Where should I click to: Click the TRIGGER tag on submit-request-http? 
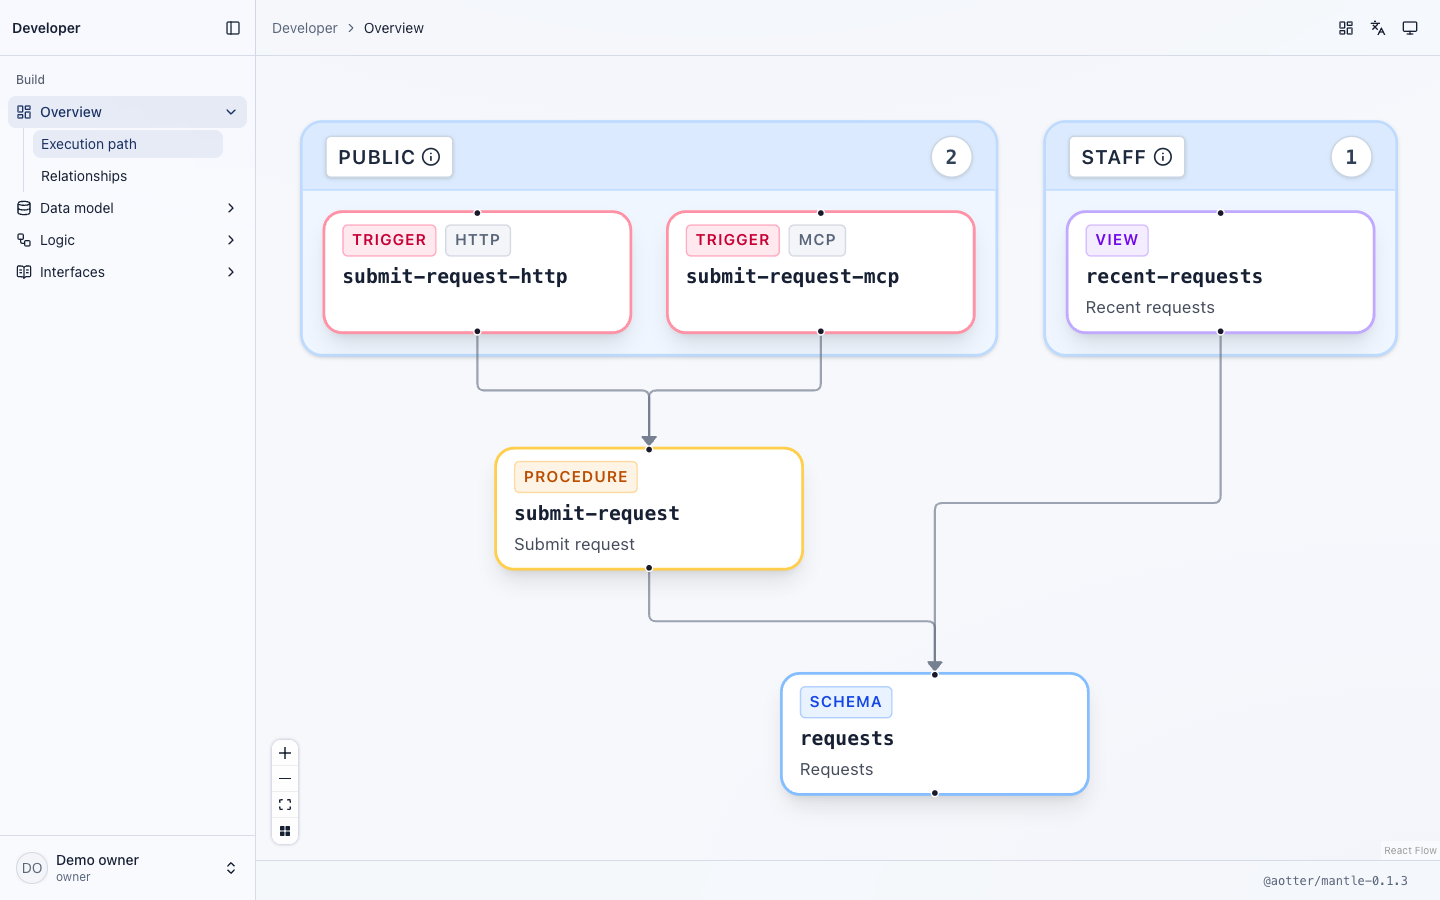coord(389,240)
